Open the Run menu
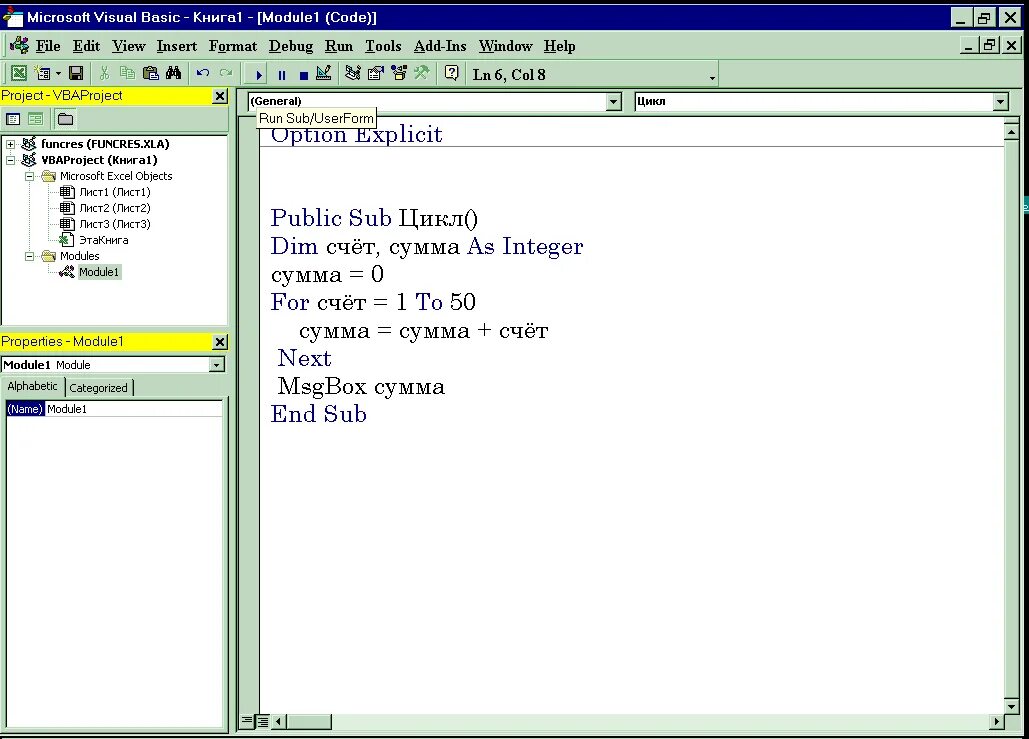Screen dimensions: 1029x739 [339, 46]
